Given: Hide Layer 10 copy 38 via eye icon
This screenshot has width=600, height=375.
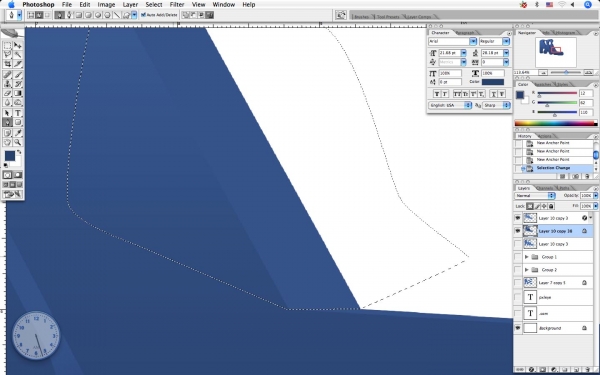Looking at the screenshot, I should [x=518, y=231].
